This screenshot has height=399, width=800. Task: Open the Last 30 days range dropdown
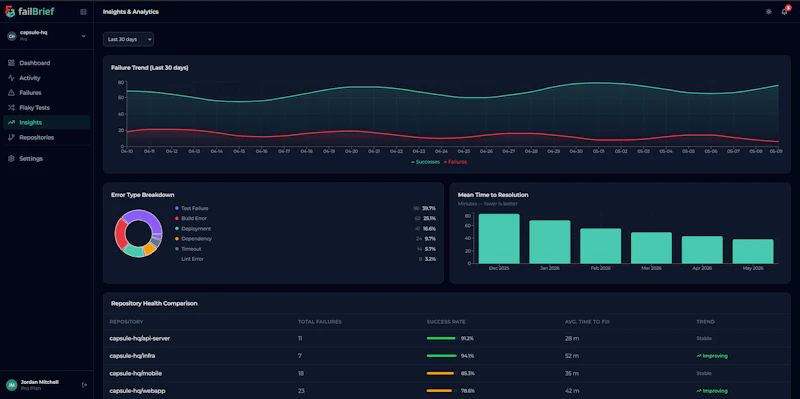click(128, 39)
